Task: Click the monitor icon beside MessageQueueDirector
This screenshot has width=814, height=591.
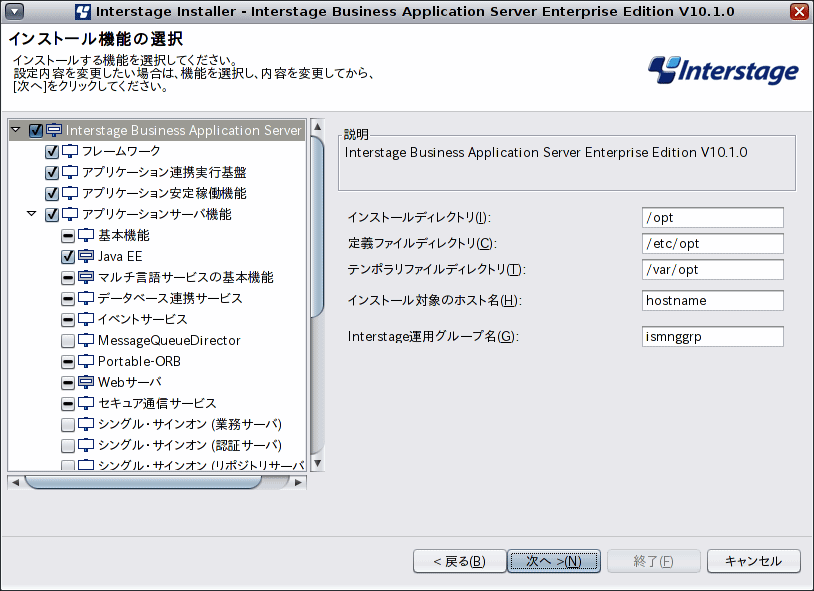Action: 86,340
